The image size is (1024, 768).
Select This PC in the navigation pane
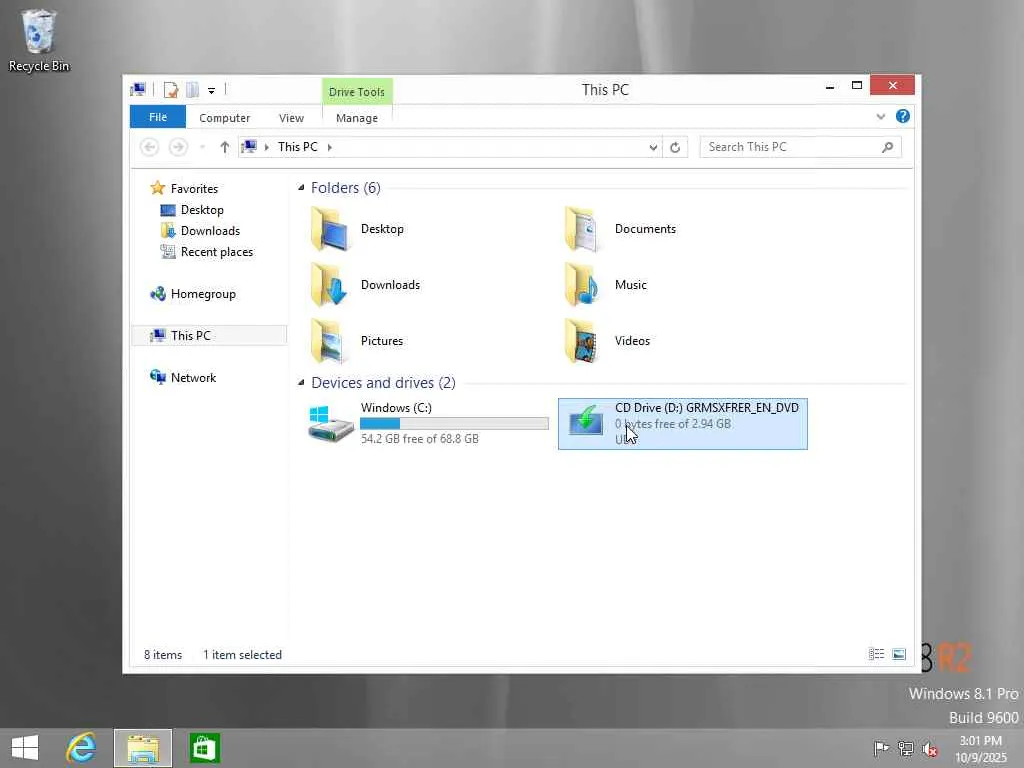pos(209,336)
